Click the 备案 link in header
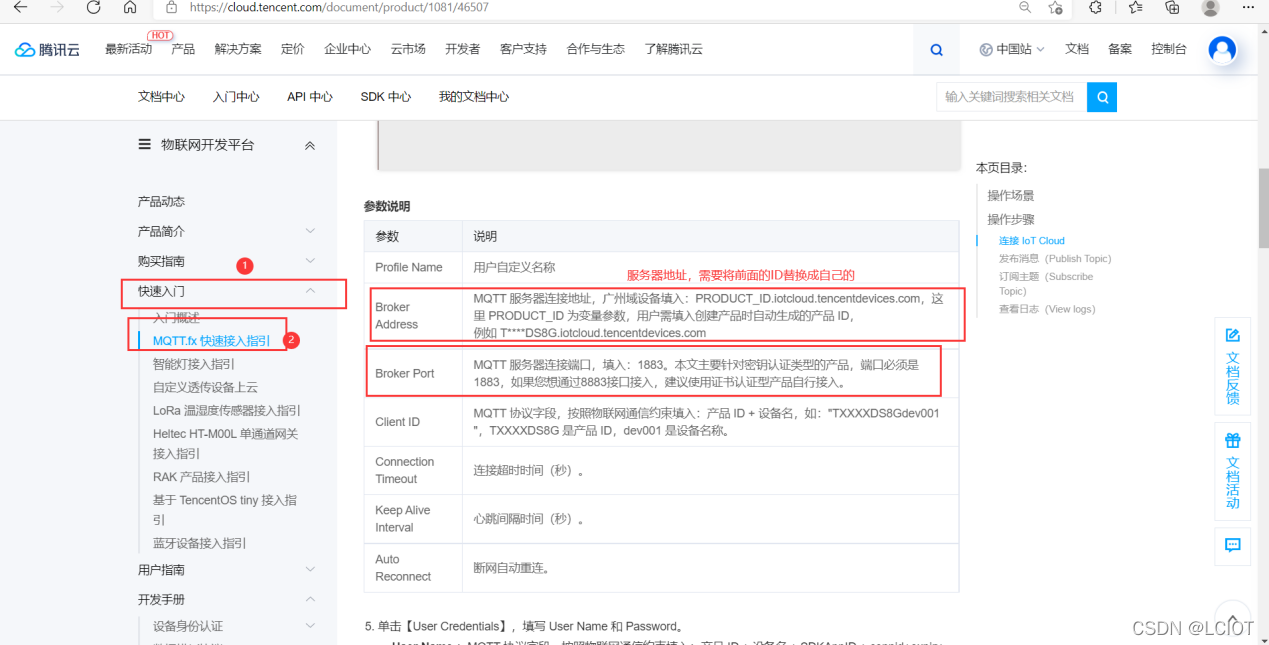Screen dimensions: 1269x645 (1120, 49)
